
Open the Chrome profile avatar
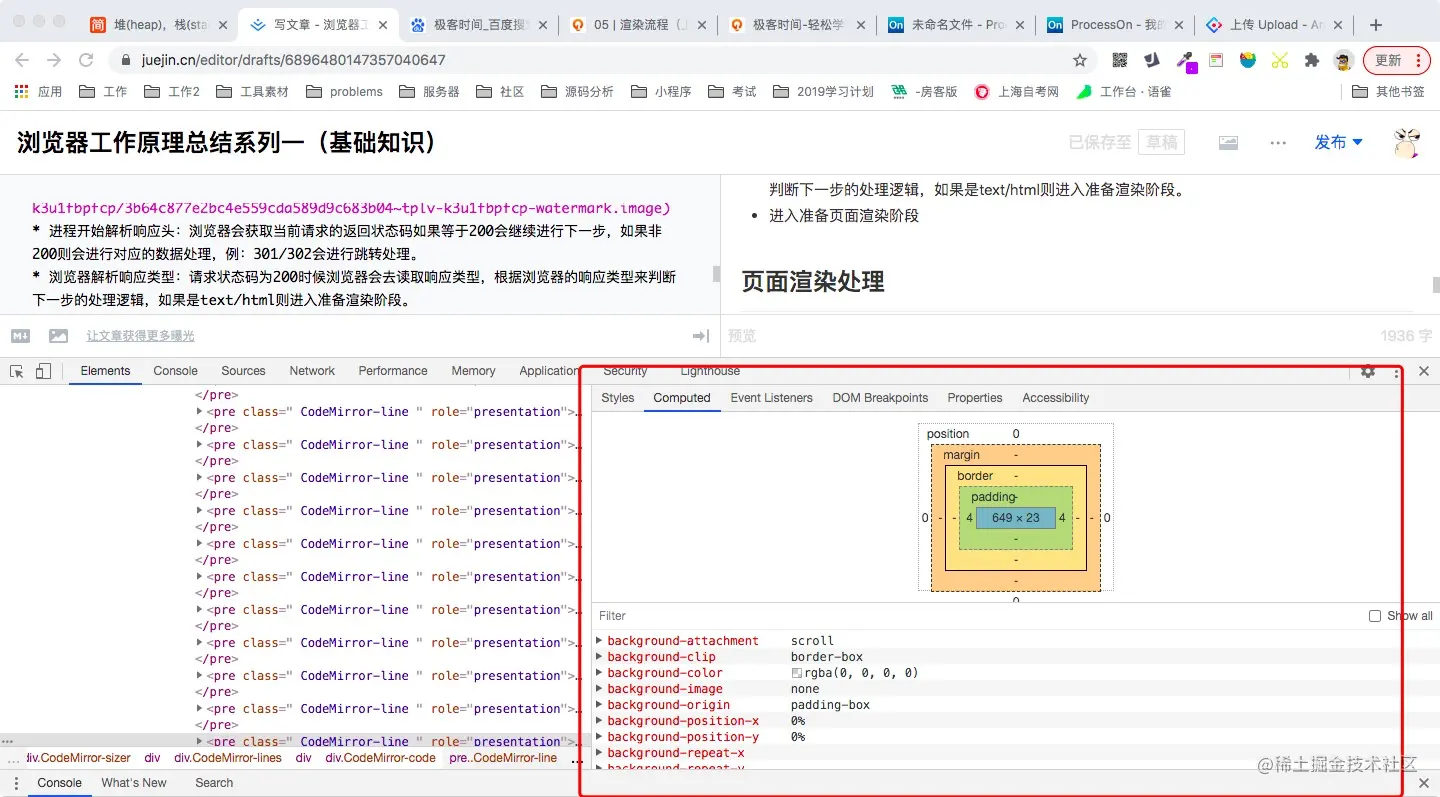[1344, 60]
